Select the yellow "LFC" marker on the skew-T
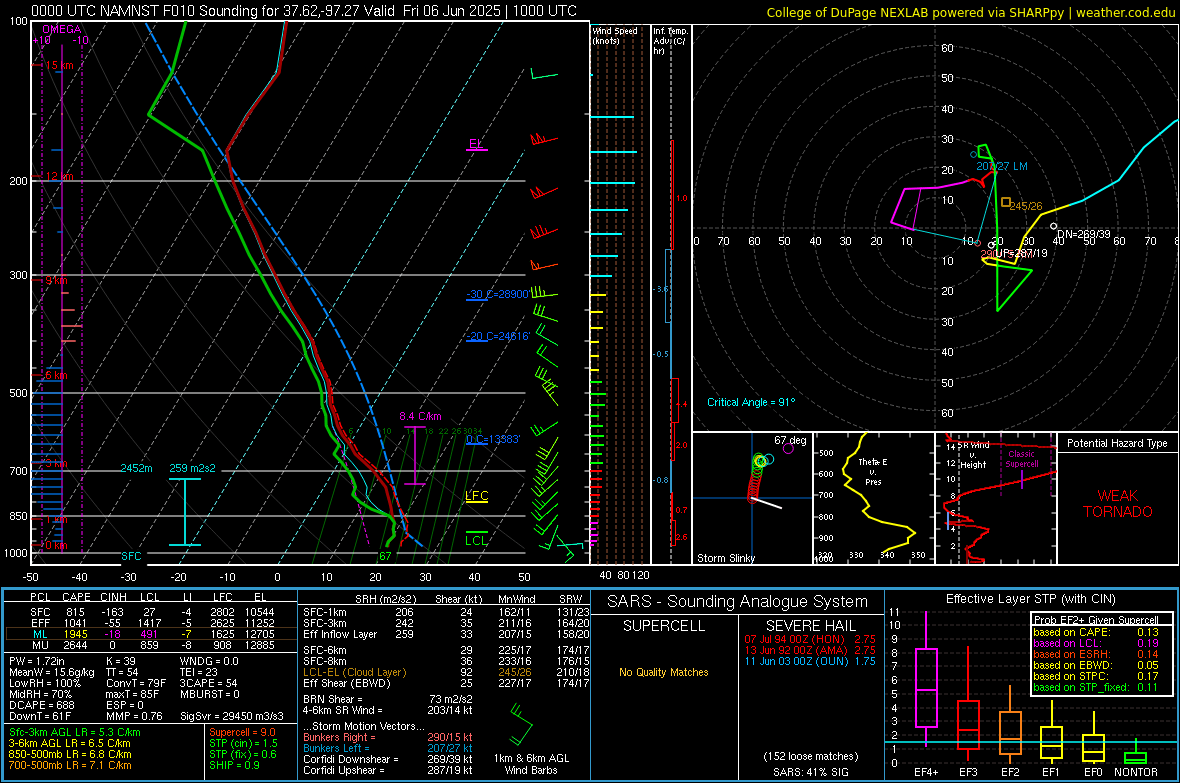 tap(476, 495)
